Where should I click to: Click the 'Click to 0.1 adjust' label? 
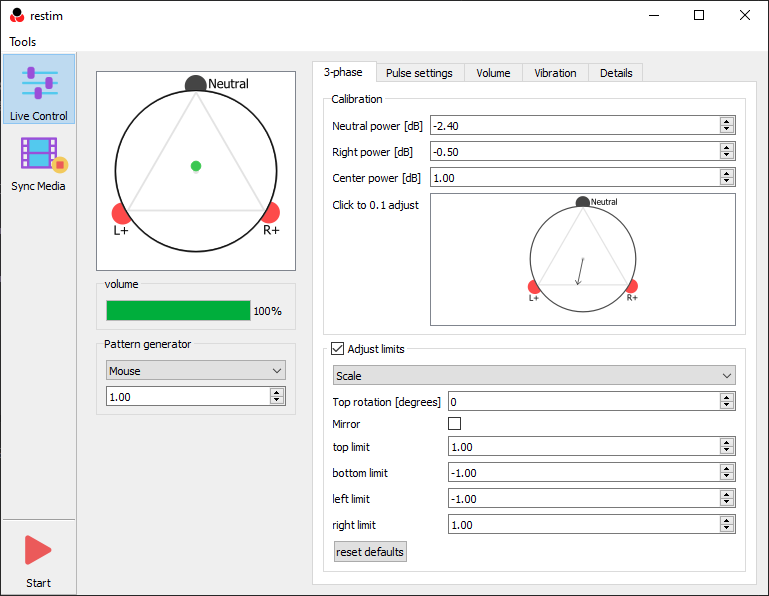[376, 205]
